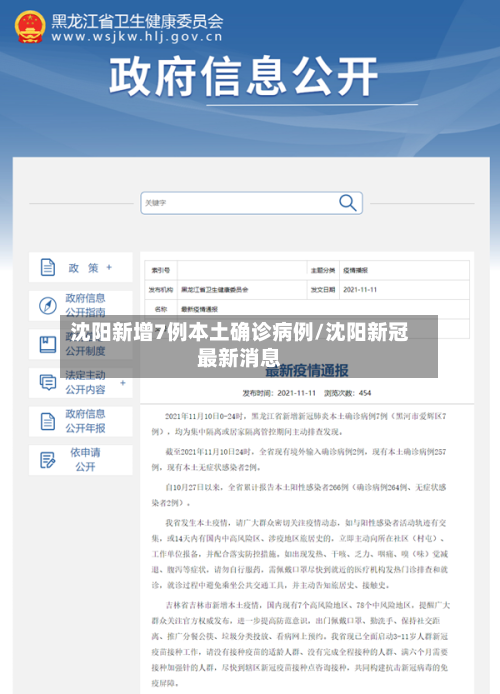Click the 最新疫情通报 article title
The height and width of the screenshot is (694, 500).
click(307, 370)
